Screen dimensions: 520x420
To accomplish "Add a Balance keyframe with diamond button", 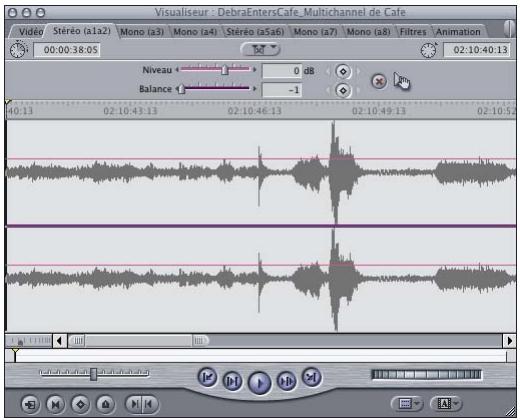I will point(343,91).
